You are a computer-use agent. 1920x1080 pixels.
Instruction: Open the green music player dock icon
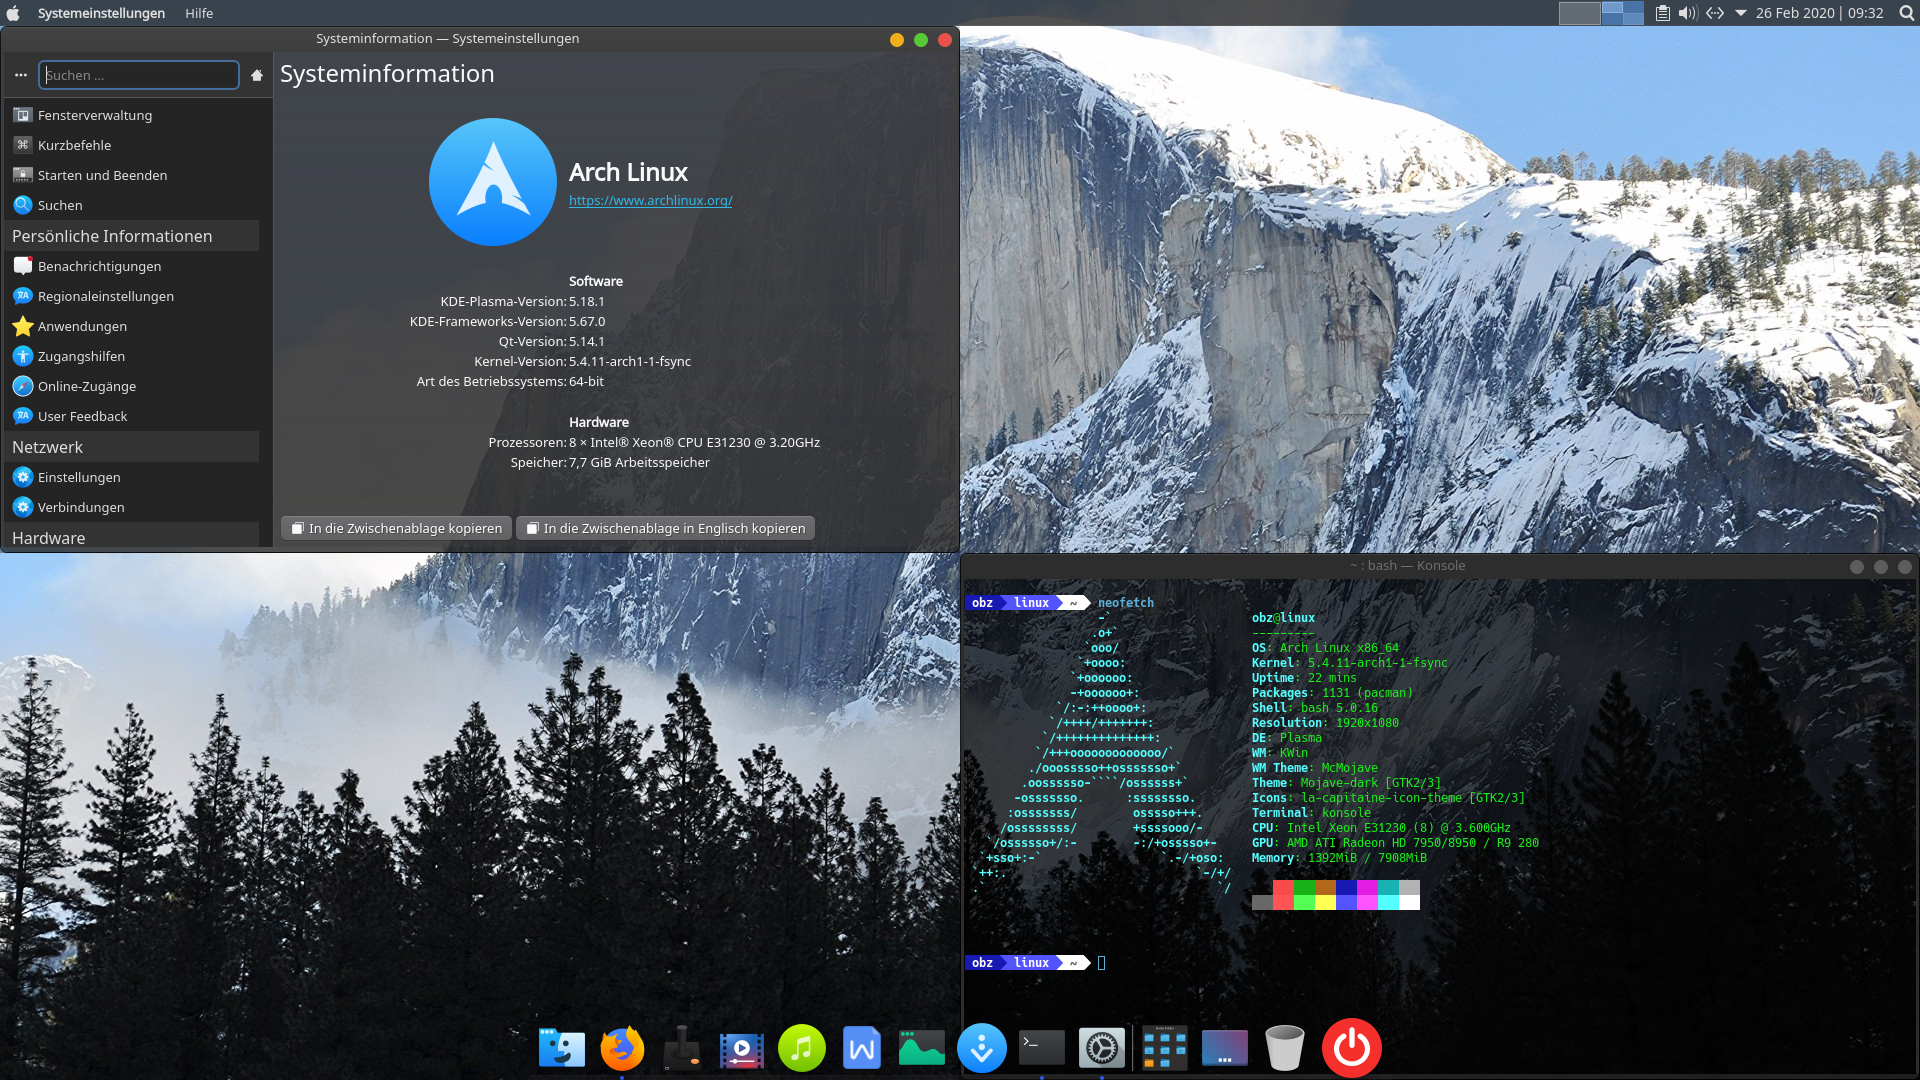(802, 1048)
